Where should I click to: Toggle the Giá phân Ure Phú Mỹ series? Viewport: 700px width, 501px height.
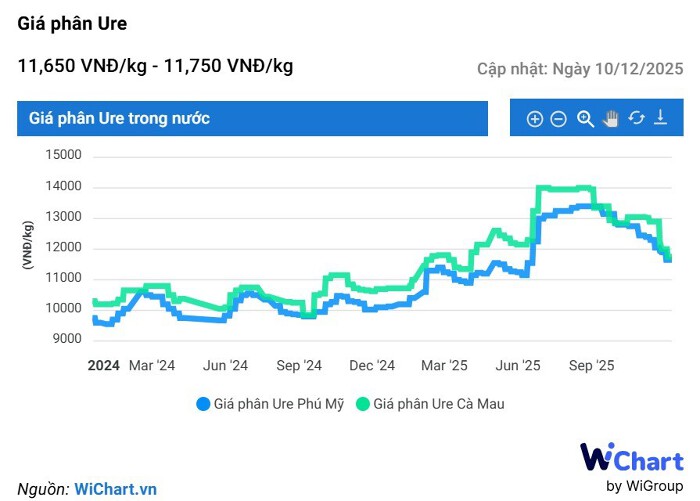279,404
